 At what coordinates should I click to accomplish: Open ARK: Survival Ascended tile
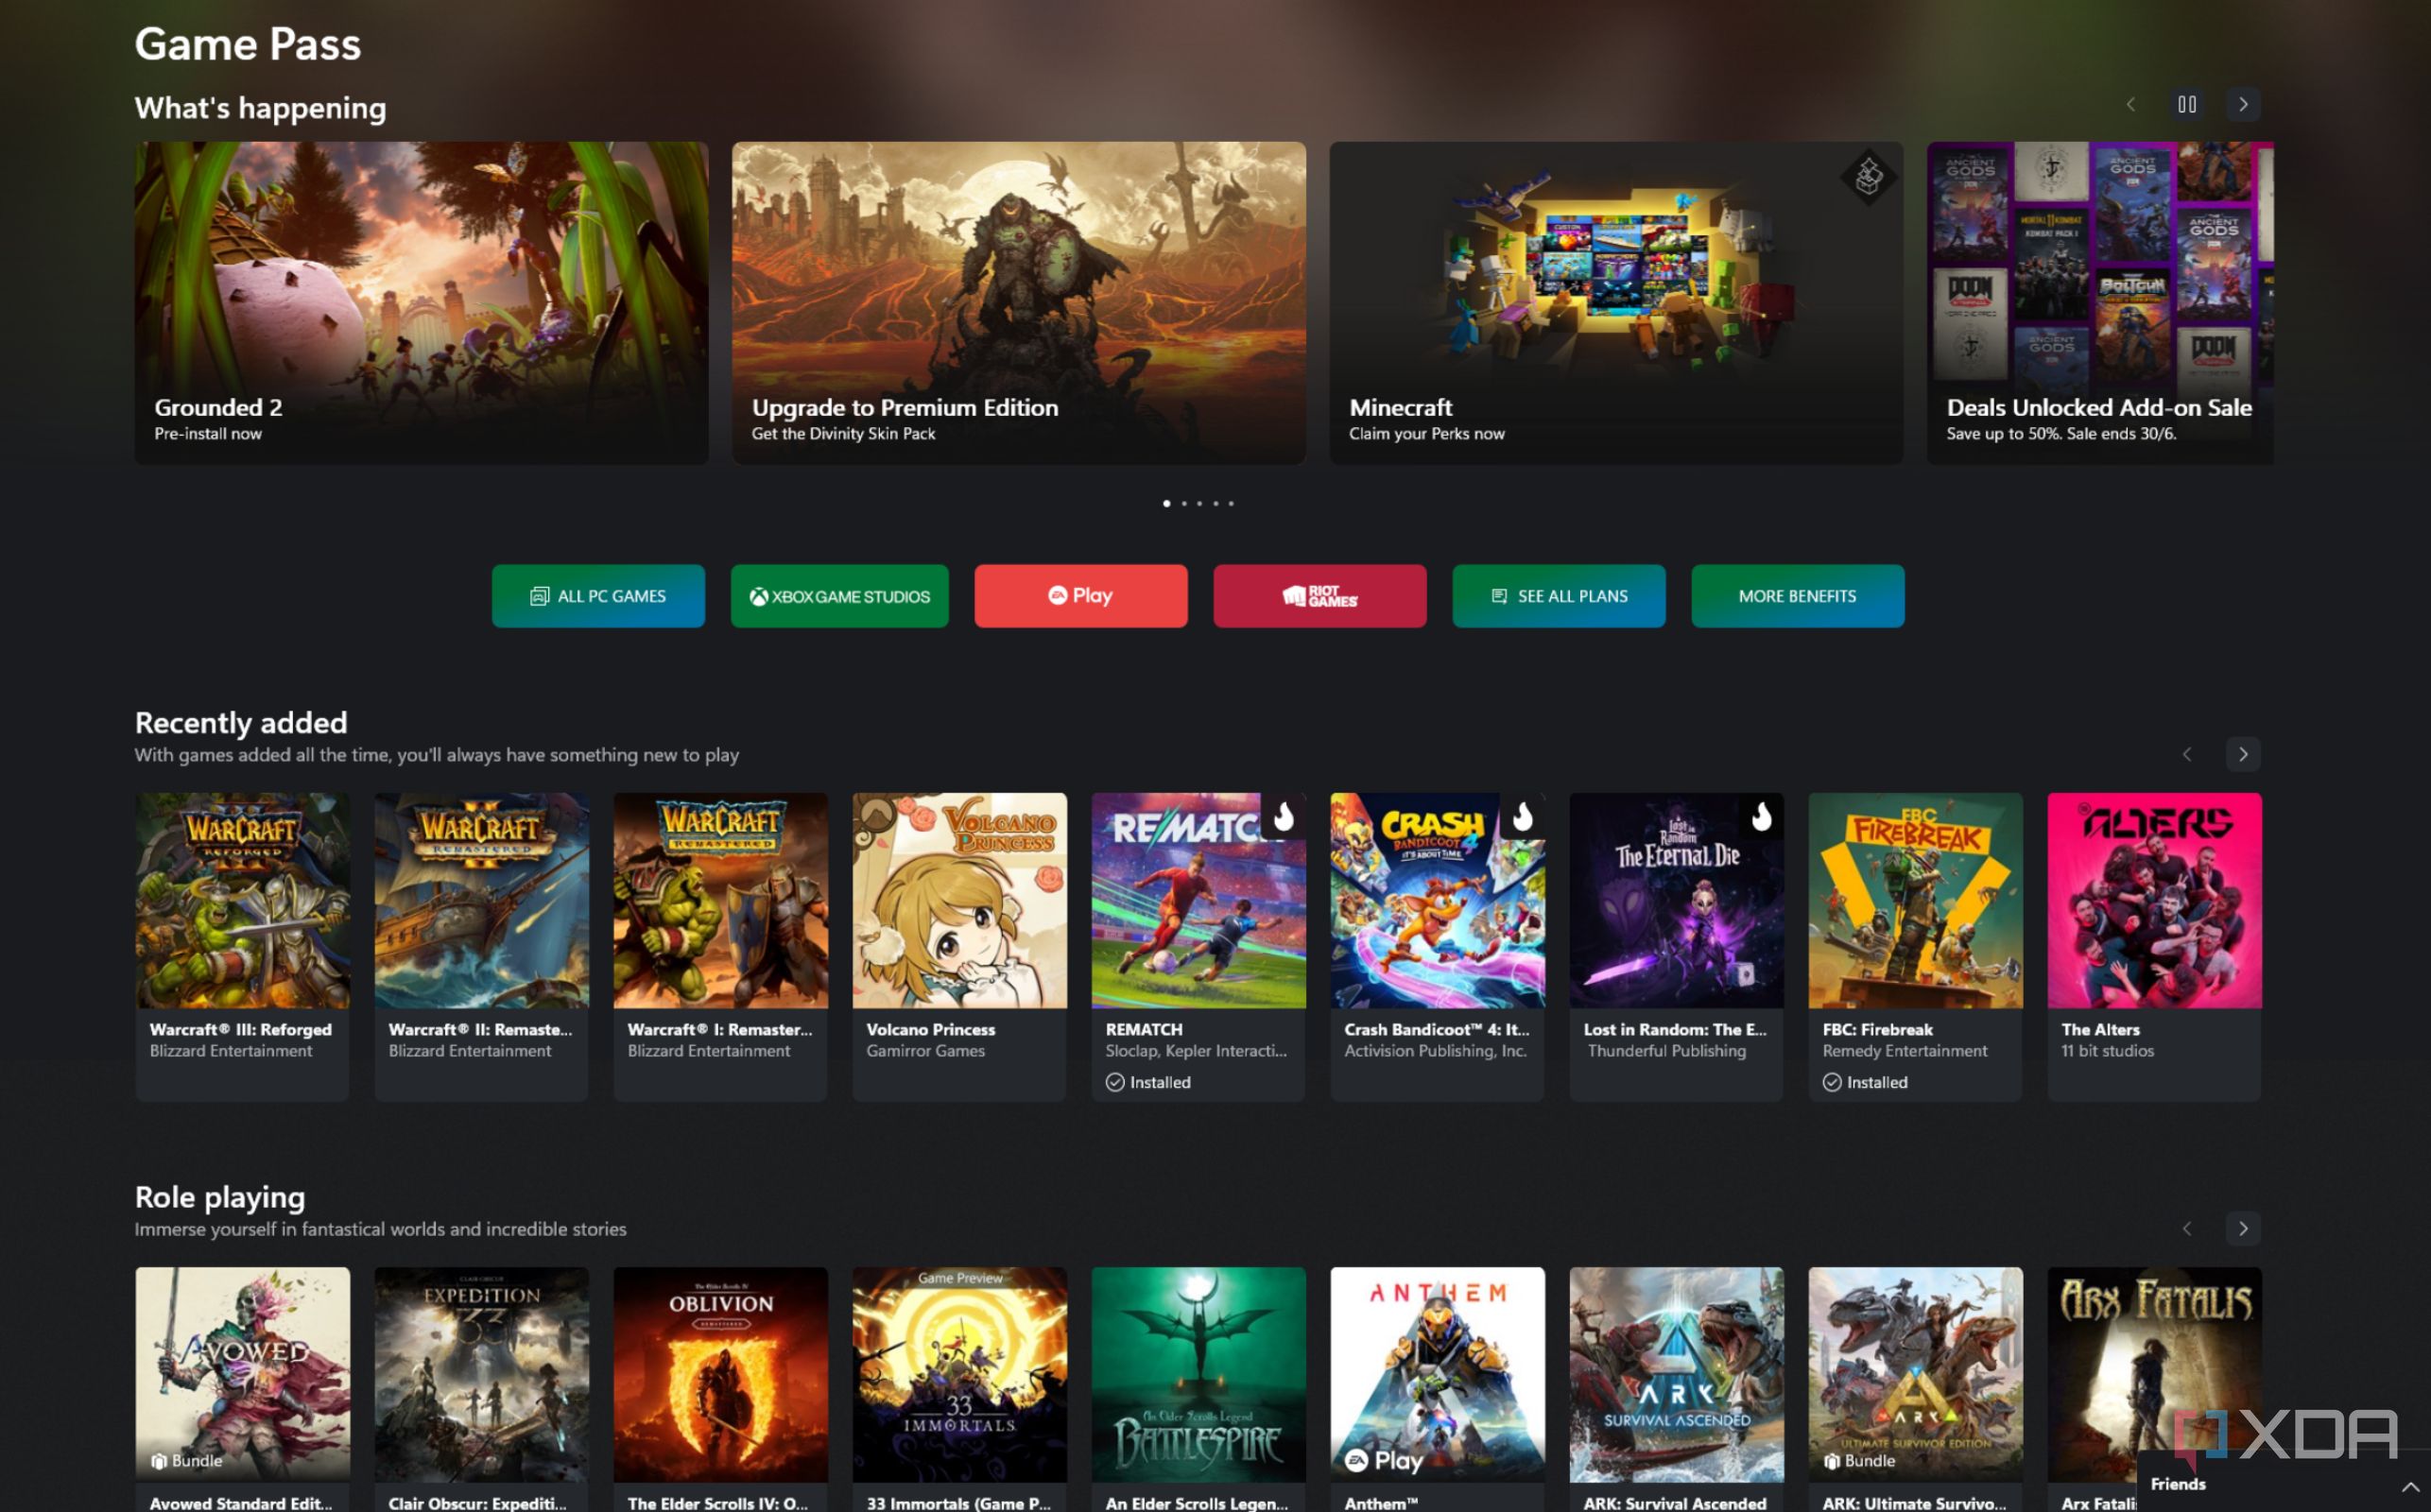(1677, 1389)
